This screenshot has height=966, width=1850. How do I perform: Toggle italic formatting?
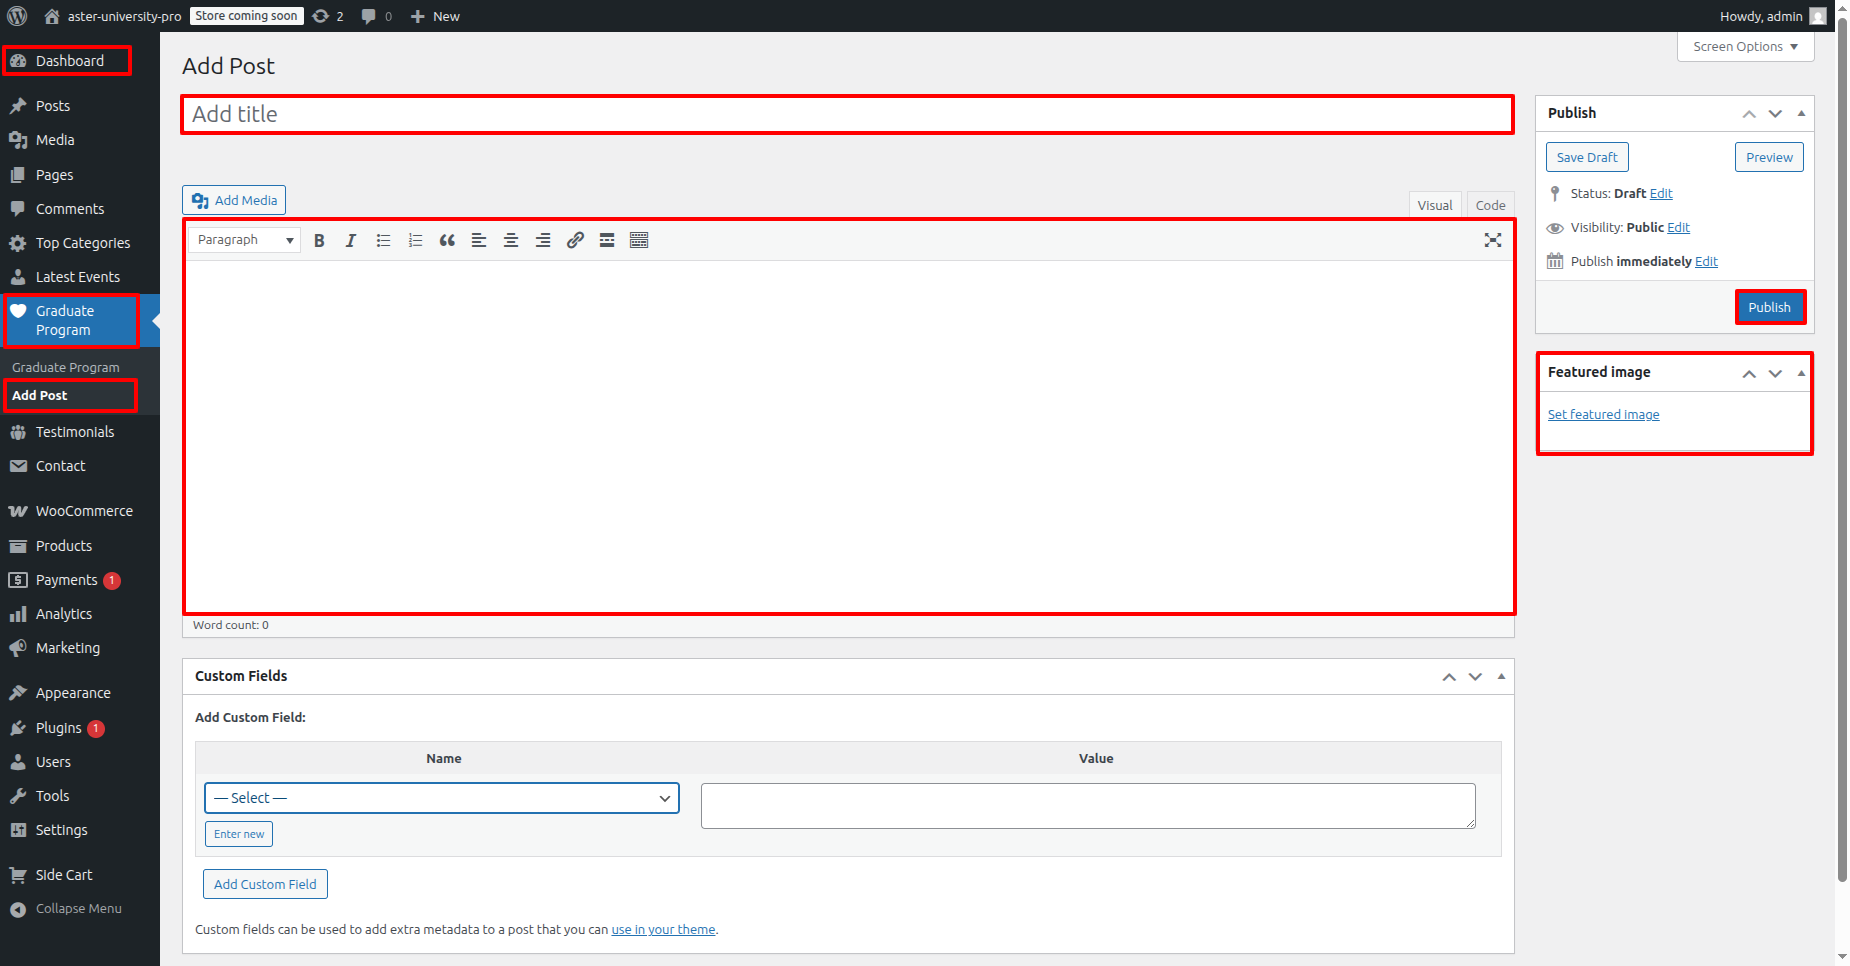point(351,240)
